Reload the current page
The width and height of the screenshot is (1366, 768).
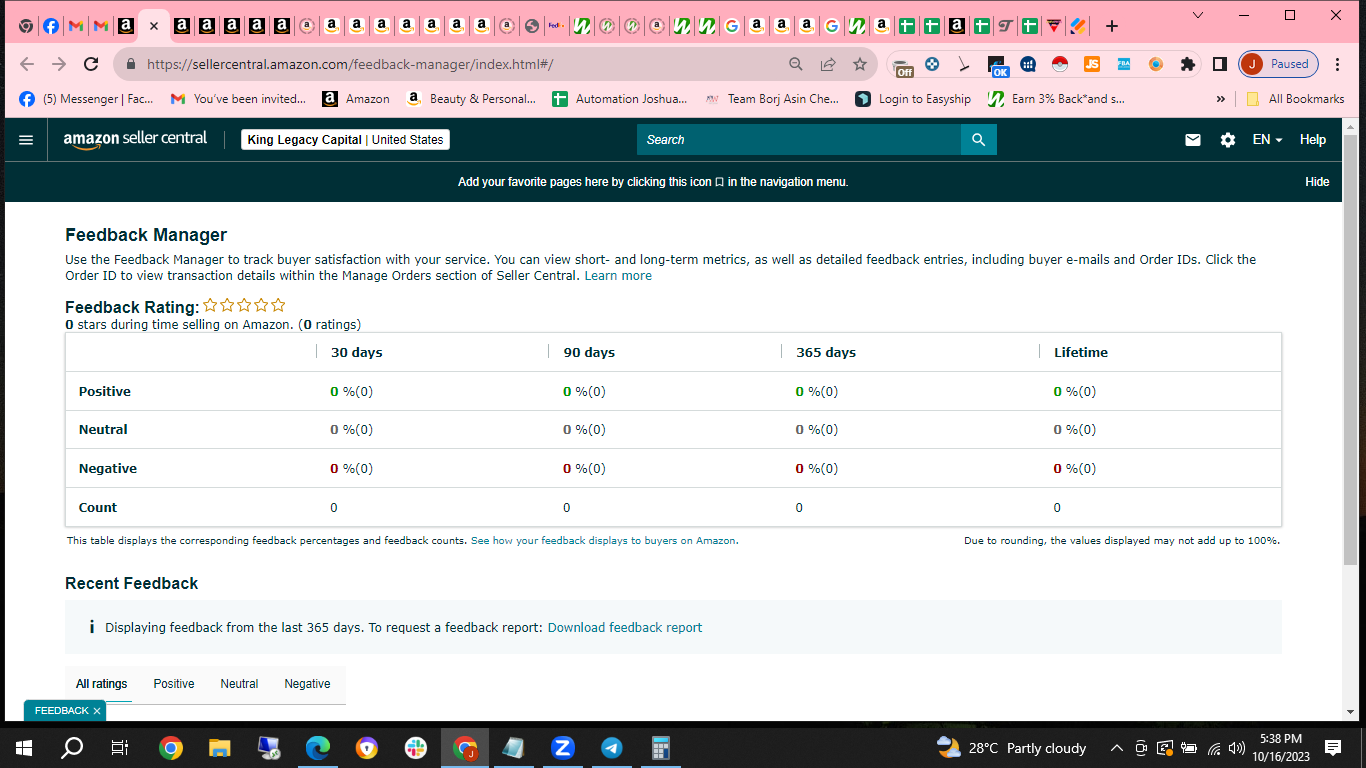[x=91, y=64]
